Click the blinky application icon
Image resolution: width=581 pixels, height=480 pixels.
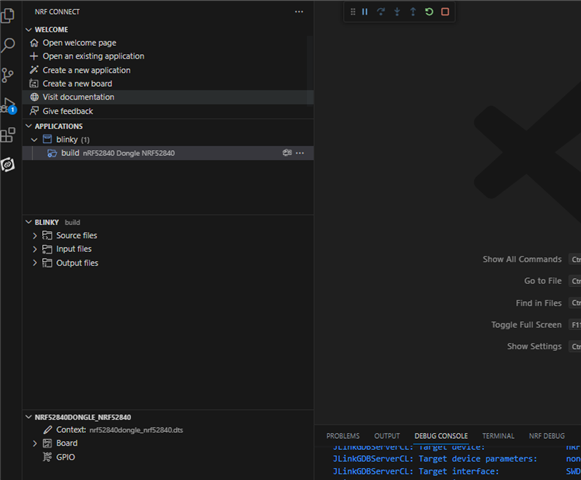click(x=47, y=139)
